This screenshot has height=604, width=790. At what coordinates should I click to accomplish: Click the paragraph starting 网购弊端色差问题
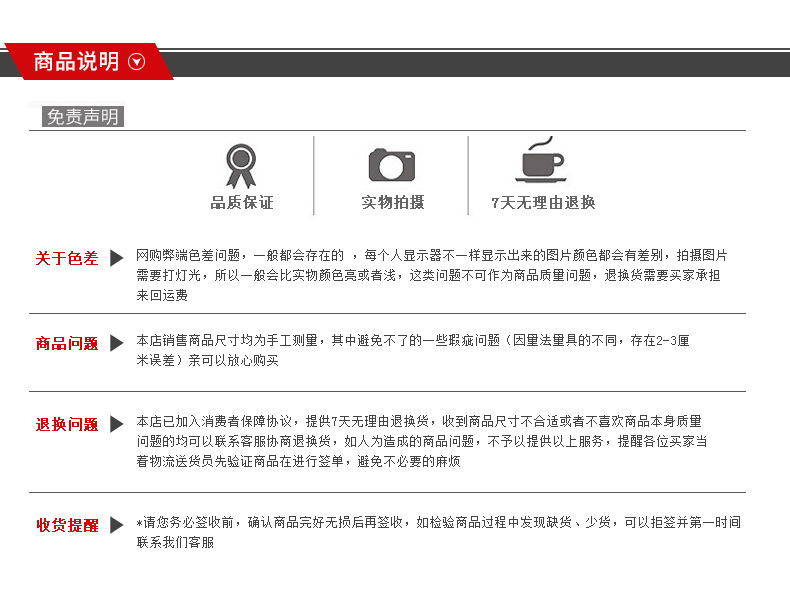pos(432,275)
